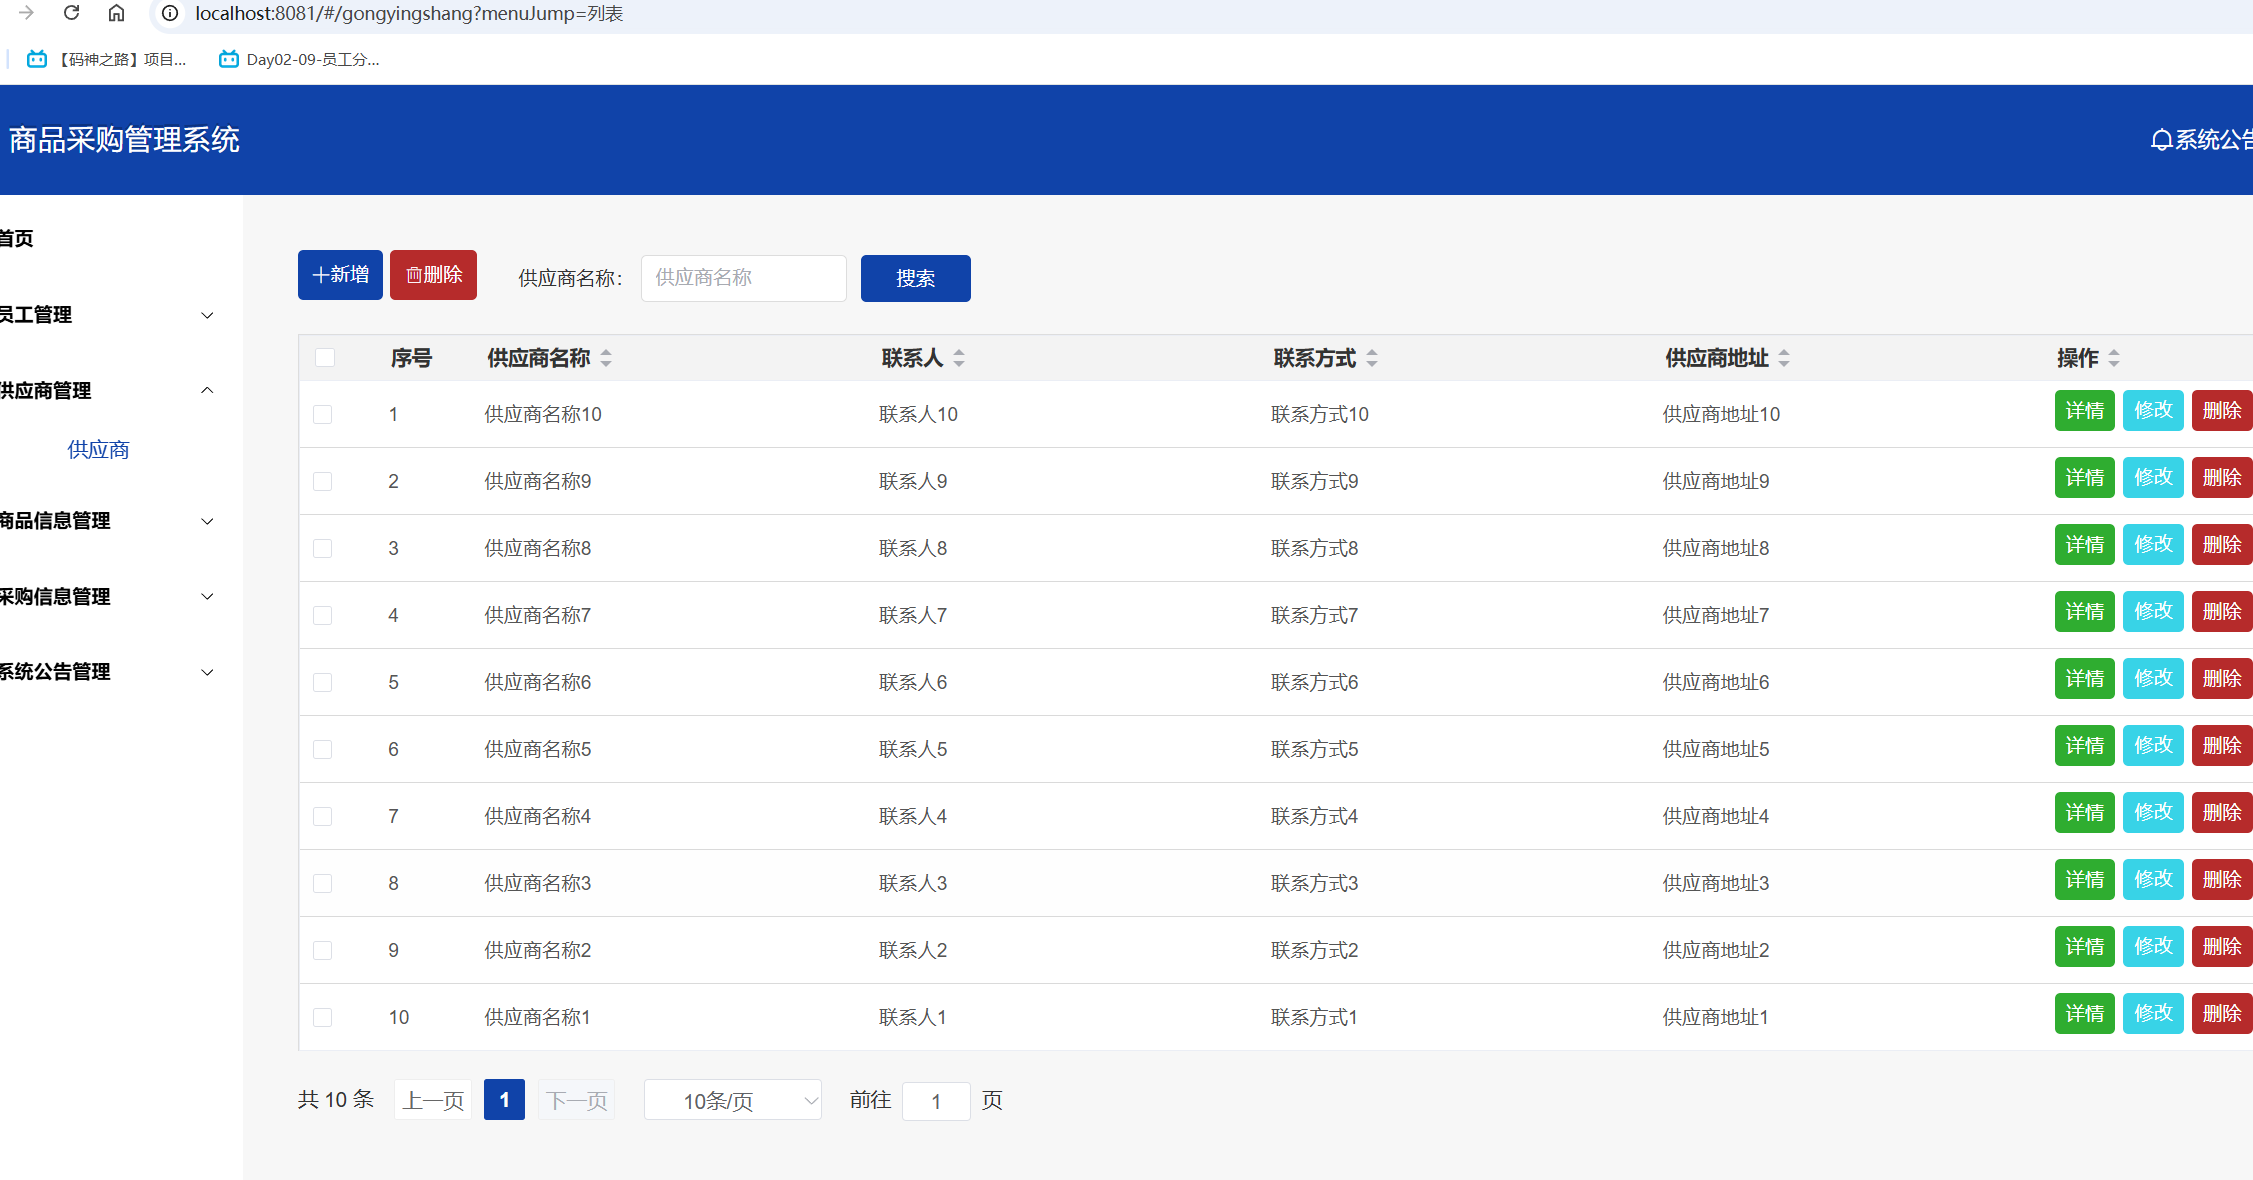The image size is (2253, 1180).
Task: Click red 删除 button for 供应商名称3
Action: click(x=2221, y=880)
